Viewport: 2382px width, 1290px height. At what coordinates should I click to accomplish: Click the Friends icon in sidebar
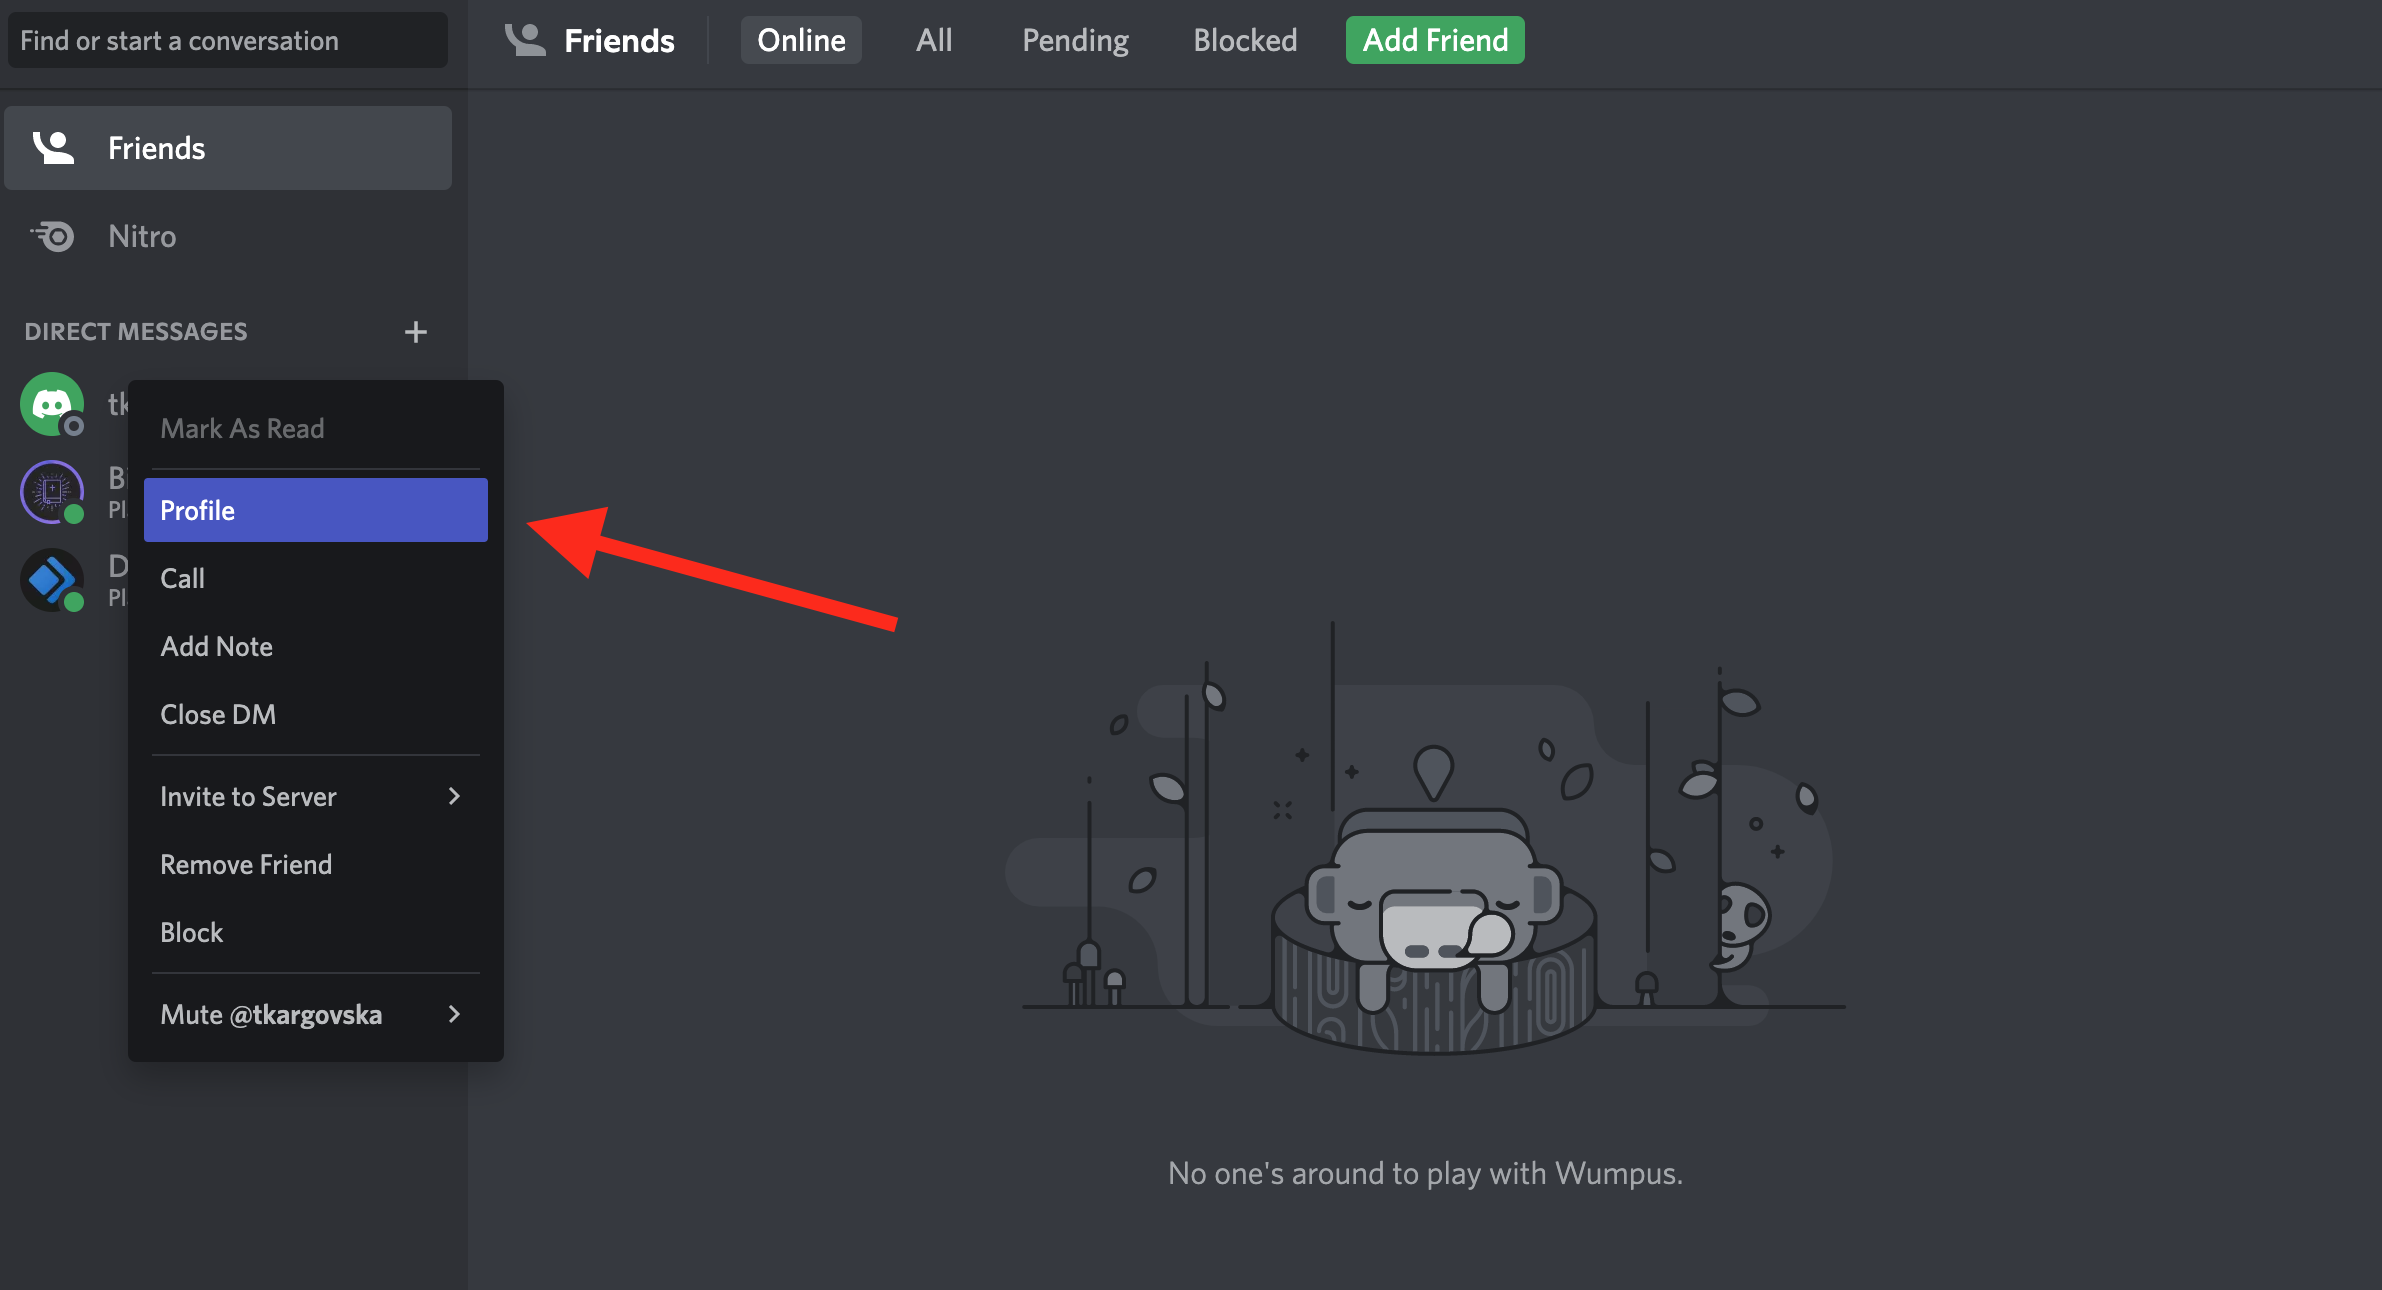point(52,148)
